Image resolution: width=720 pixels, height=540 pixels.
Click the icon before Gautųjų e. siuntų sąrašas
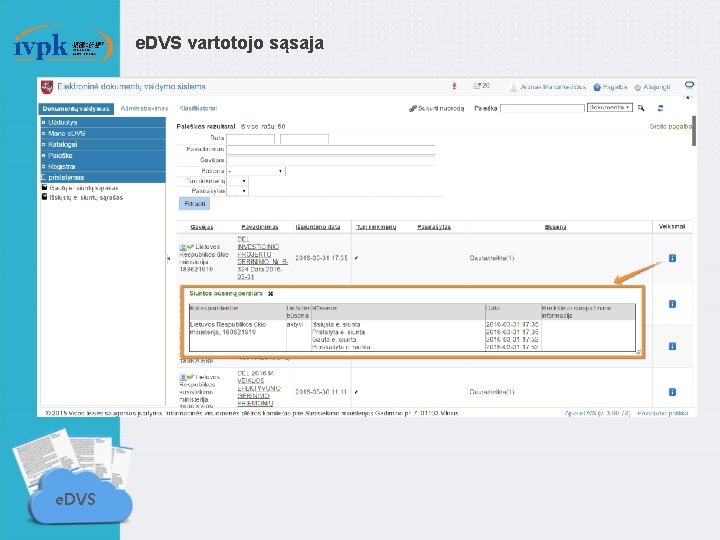(45, 187)
